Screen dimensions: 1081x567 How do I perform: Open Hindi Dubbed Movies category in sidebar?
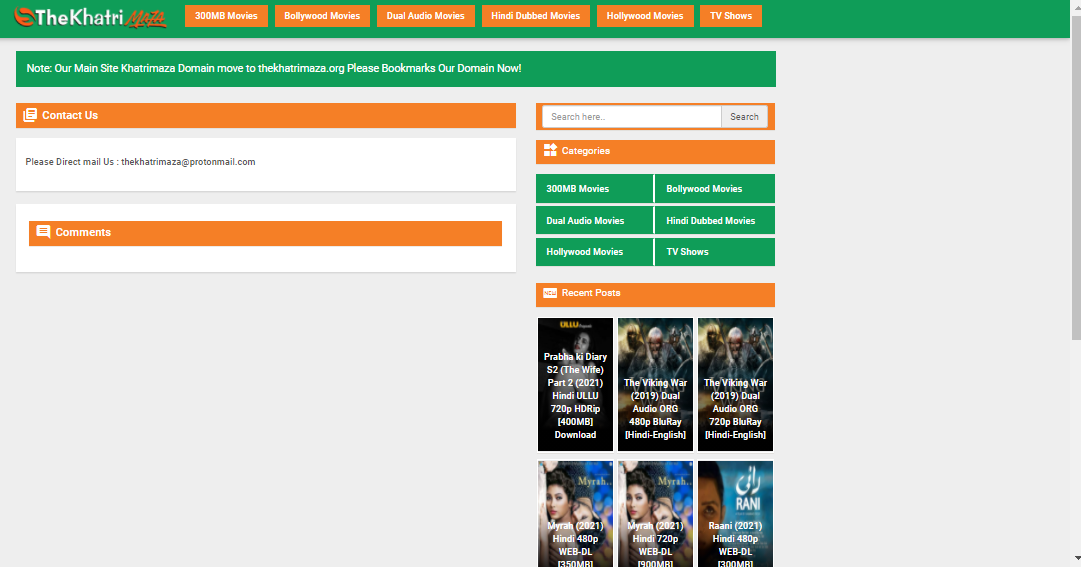pos(715,220)
